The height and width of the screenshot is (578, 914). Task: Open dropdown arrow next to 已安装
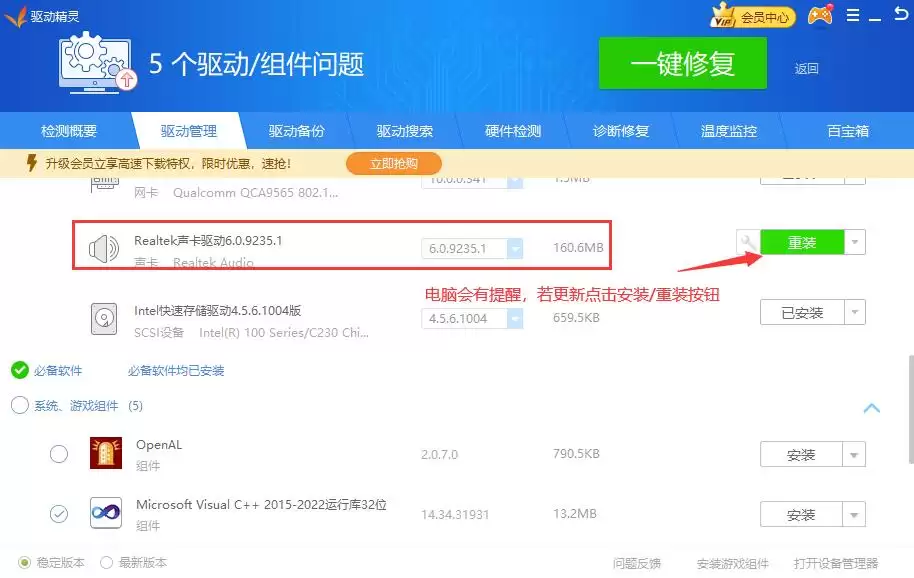click(855, 312)
